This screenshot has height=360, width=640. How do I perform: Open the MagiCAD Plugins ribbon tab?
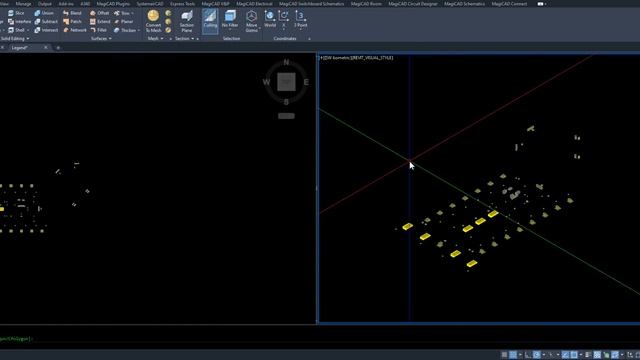pos(113,4)
